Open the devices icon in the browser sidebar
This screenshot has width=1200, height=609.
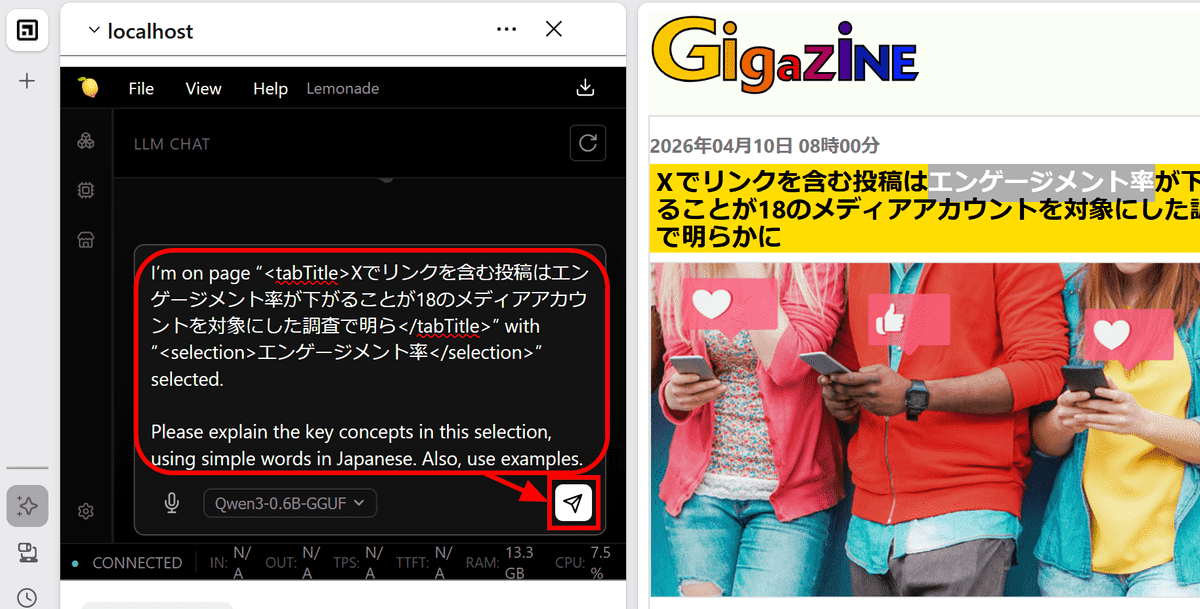pos(27,553)
